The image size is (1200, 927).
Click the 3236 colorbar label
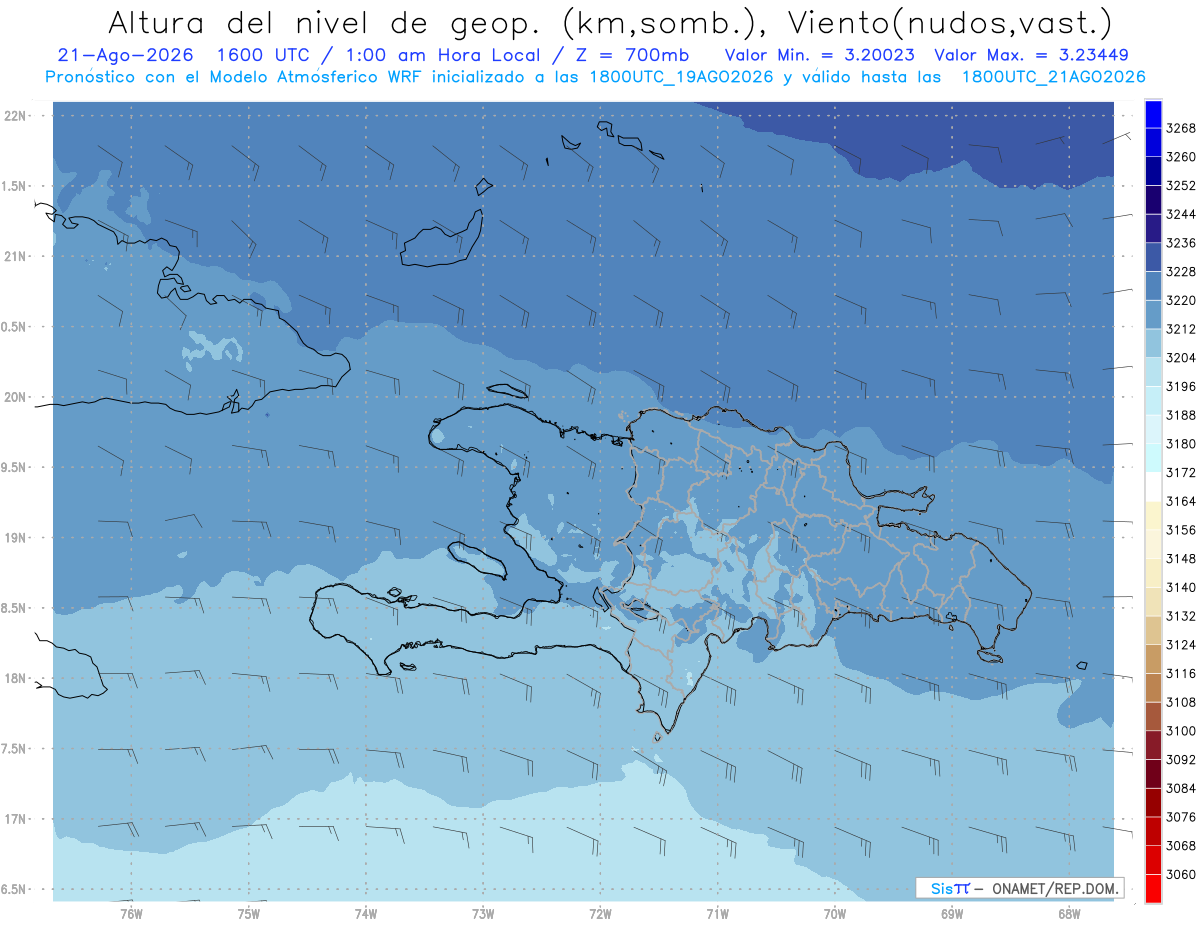pyautogui.click(x=1181, y=243)
